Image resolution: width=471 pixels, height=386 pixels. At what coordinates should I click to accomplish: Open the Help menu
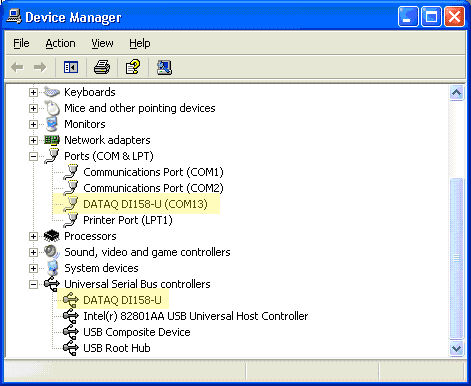pos(140,43)
